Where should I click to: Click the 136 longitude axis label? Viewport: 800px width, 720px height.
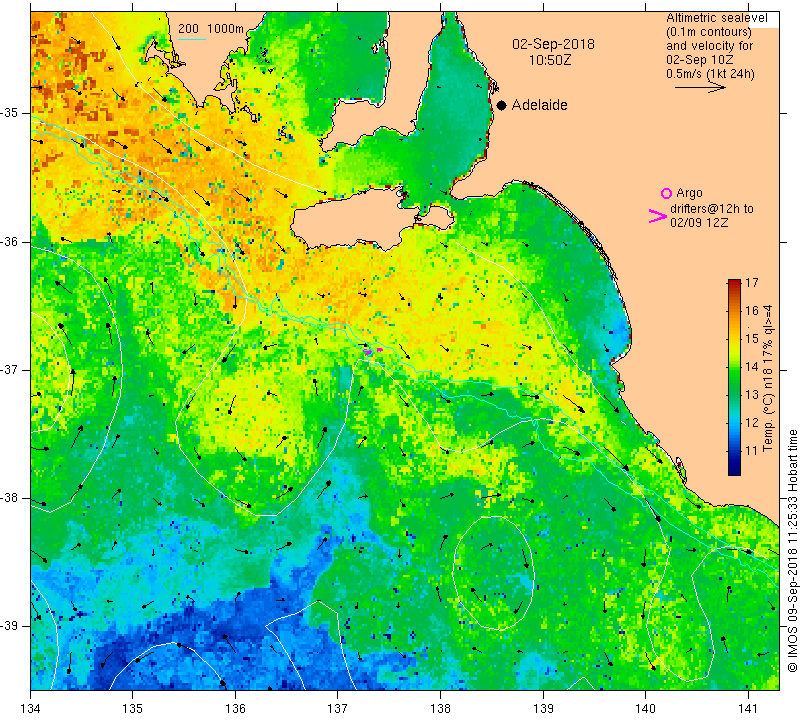[235, 709]
